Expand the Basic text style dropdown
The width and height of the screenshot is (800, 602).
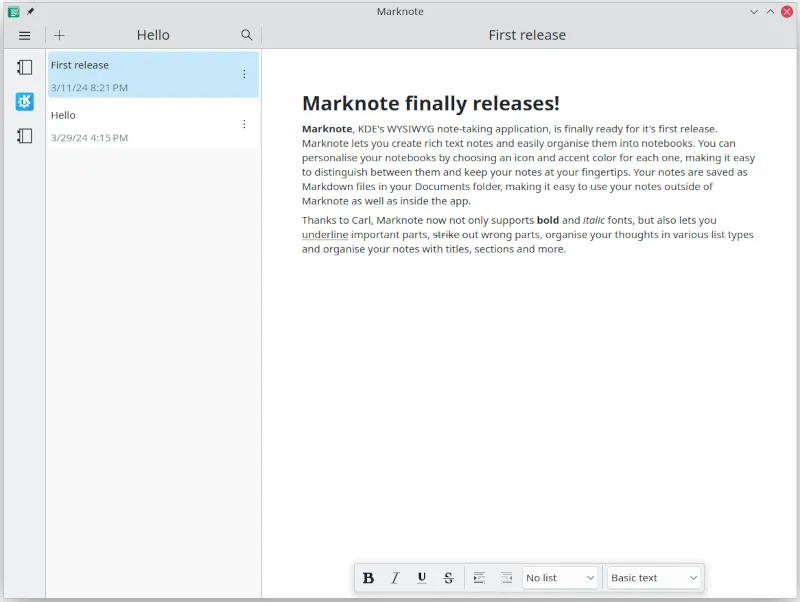654,578
